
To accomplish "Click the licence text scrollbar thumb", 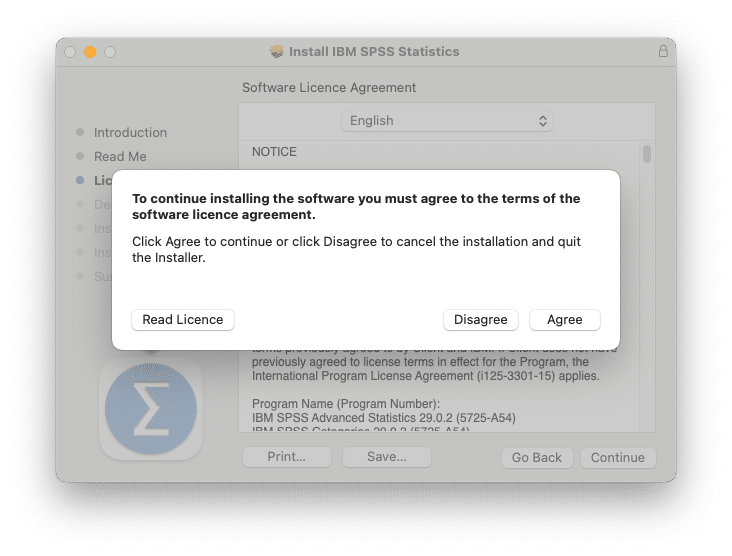I will (647, 154).
